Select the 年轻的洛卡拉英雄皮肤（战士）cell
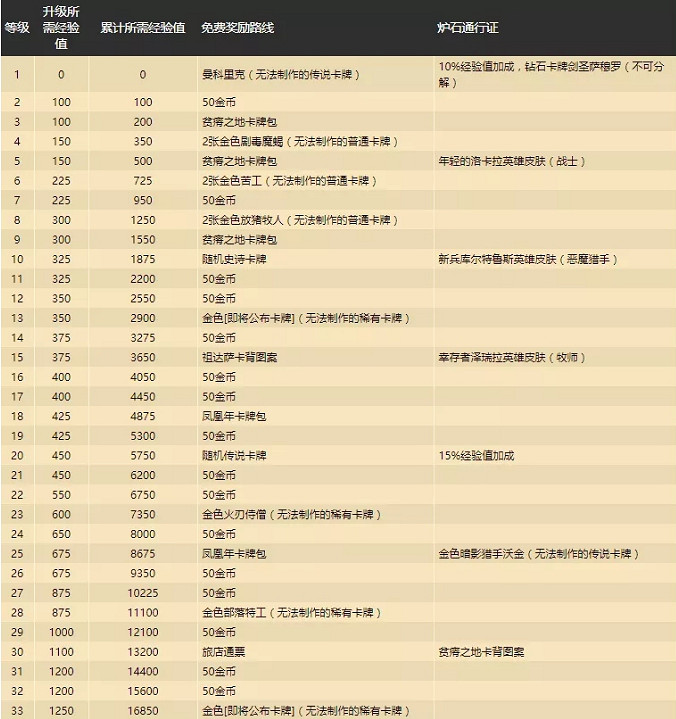Screen dimensions: 676x719 512,161
